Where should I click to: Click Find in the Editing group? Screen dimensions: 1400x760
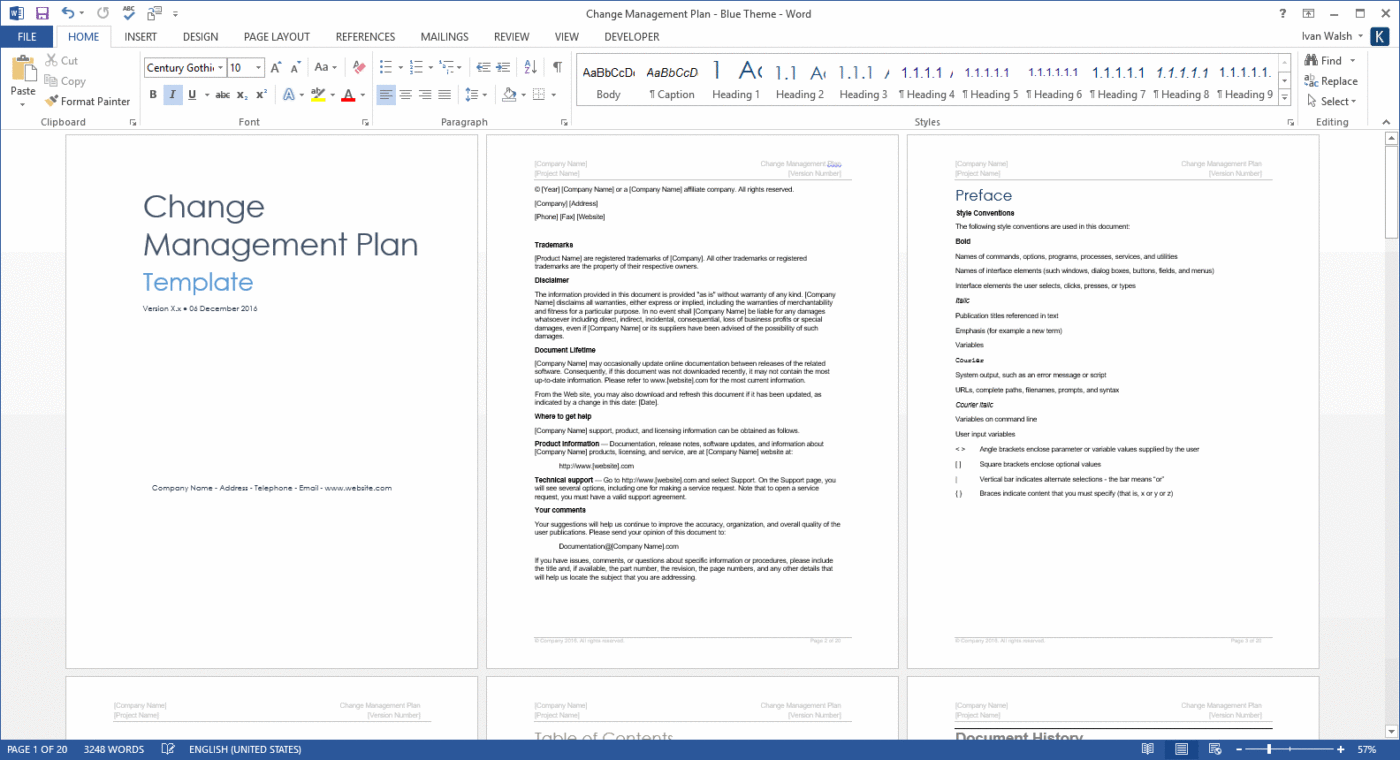pos(1329,61)
